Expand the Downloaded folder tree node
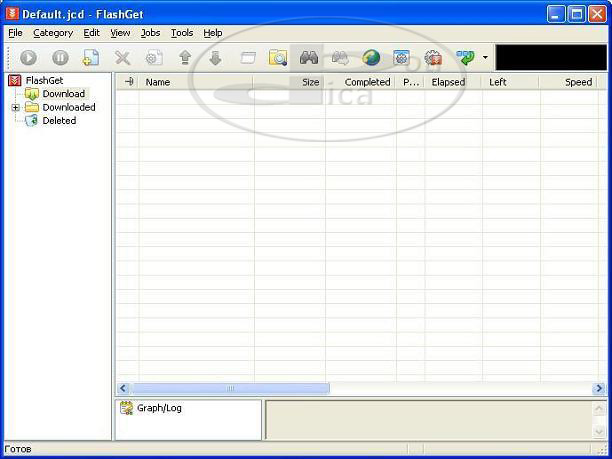Viewport: 612px width, 459px height. [16, 107]
